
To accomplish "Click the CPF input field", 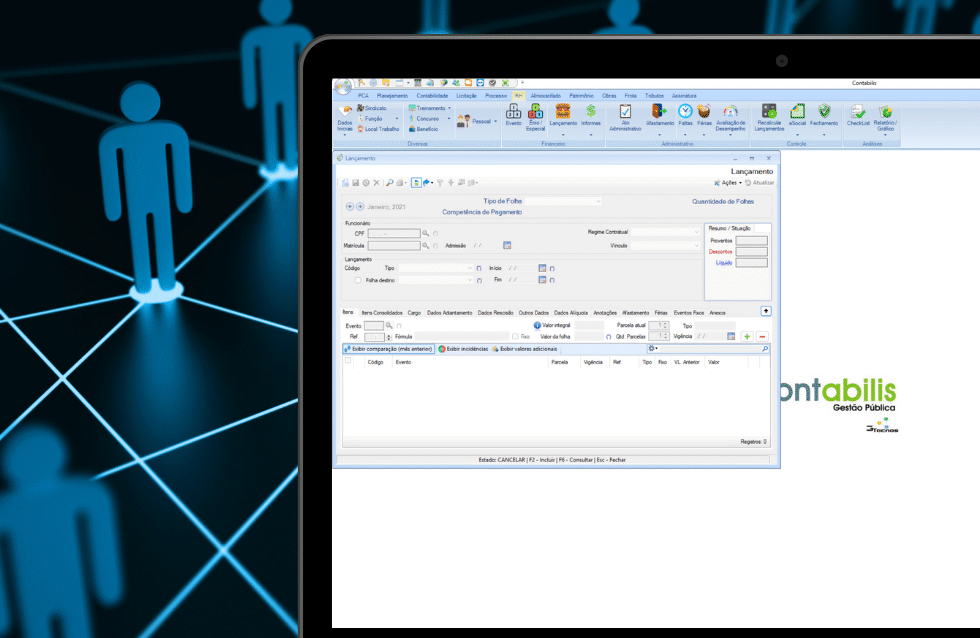I will 394,233.
